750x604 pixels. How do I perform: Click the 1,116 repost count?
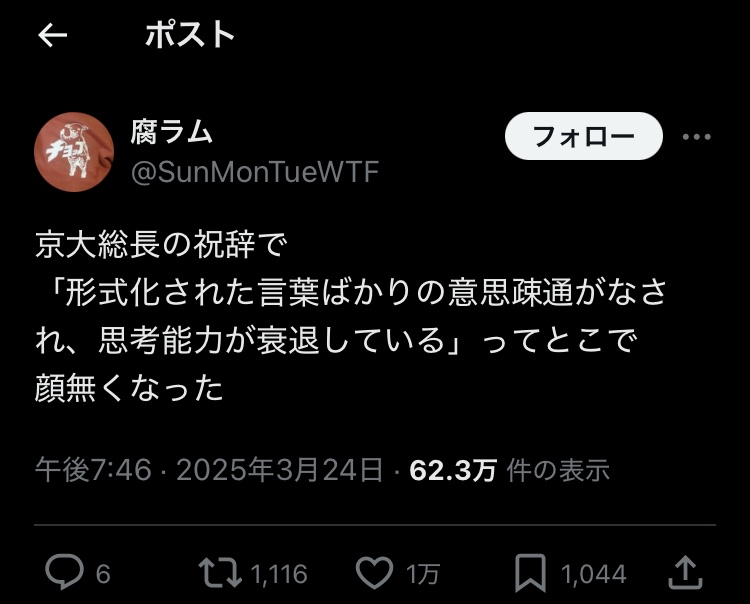279,573
